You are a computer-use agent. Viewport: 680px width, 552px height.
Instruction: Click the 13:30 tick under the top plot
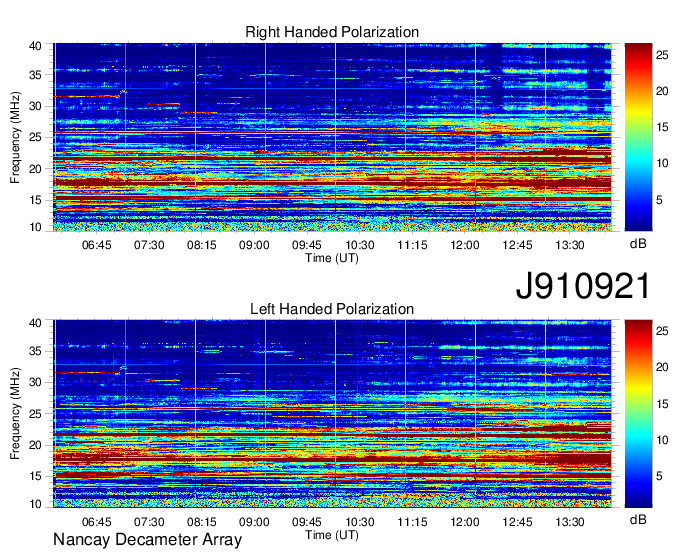click(x=570, y=245)
